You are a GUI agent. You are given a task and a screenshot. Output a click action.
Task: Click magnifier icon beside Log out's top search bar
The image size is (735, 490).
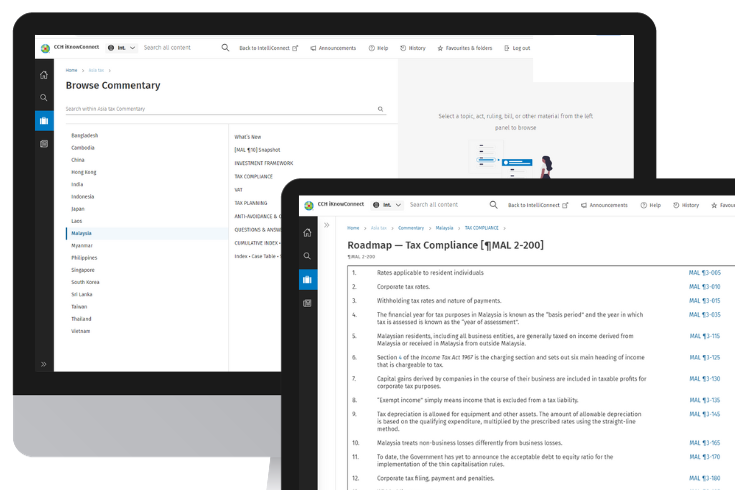coord(225,48)
